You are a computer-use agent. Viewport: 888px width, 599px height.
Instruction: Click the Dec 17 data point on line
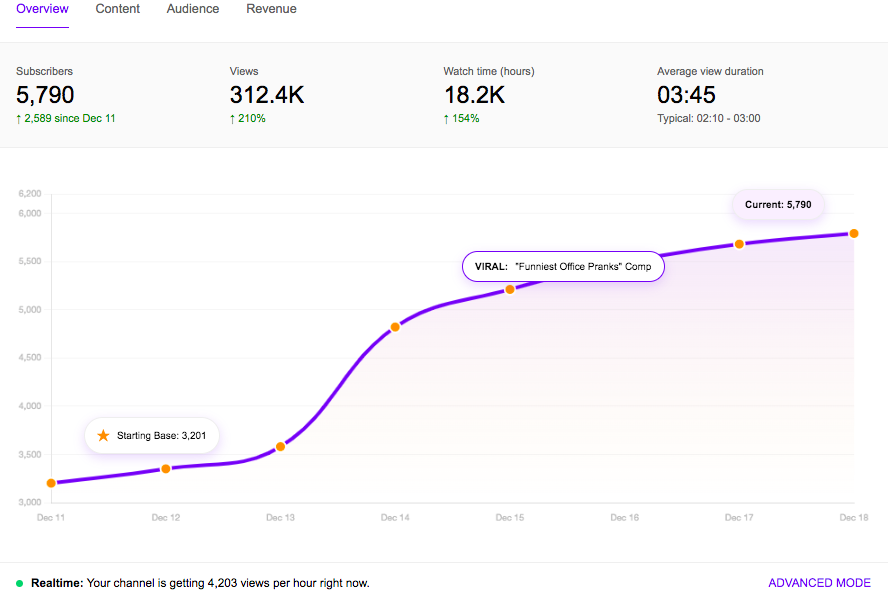[739, 244]
